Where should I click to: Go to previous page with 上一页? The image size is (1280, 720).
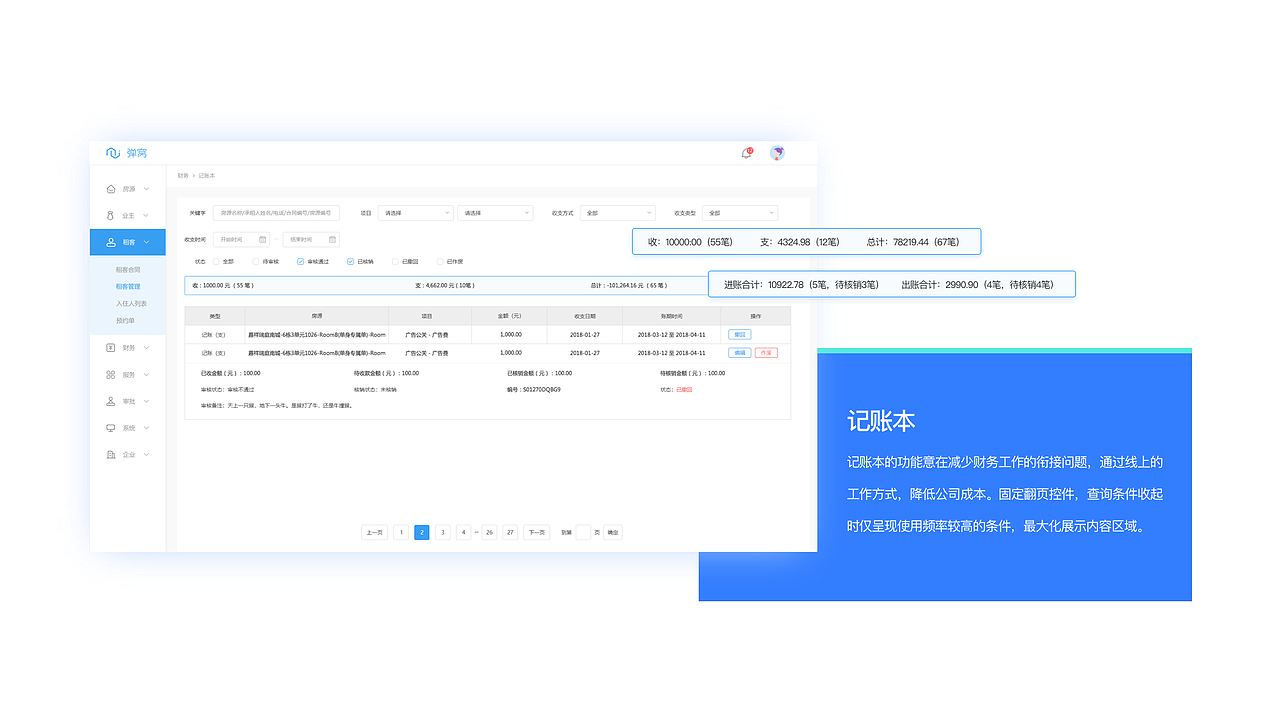coord(374,533)
